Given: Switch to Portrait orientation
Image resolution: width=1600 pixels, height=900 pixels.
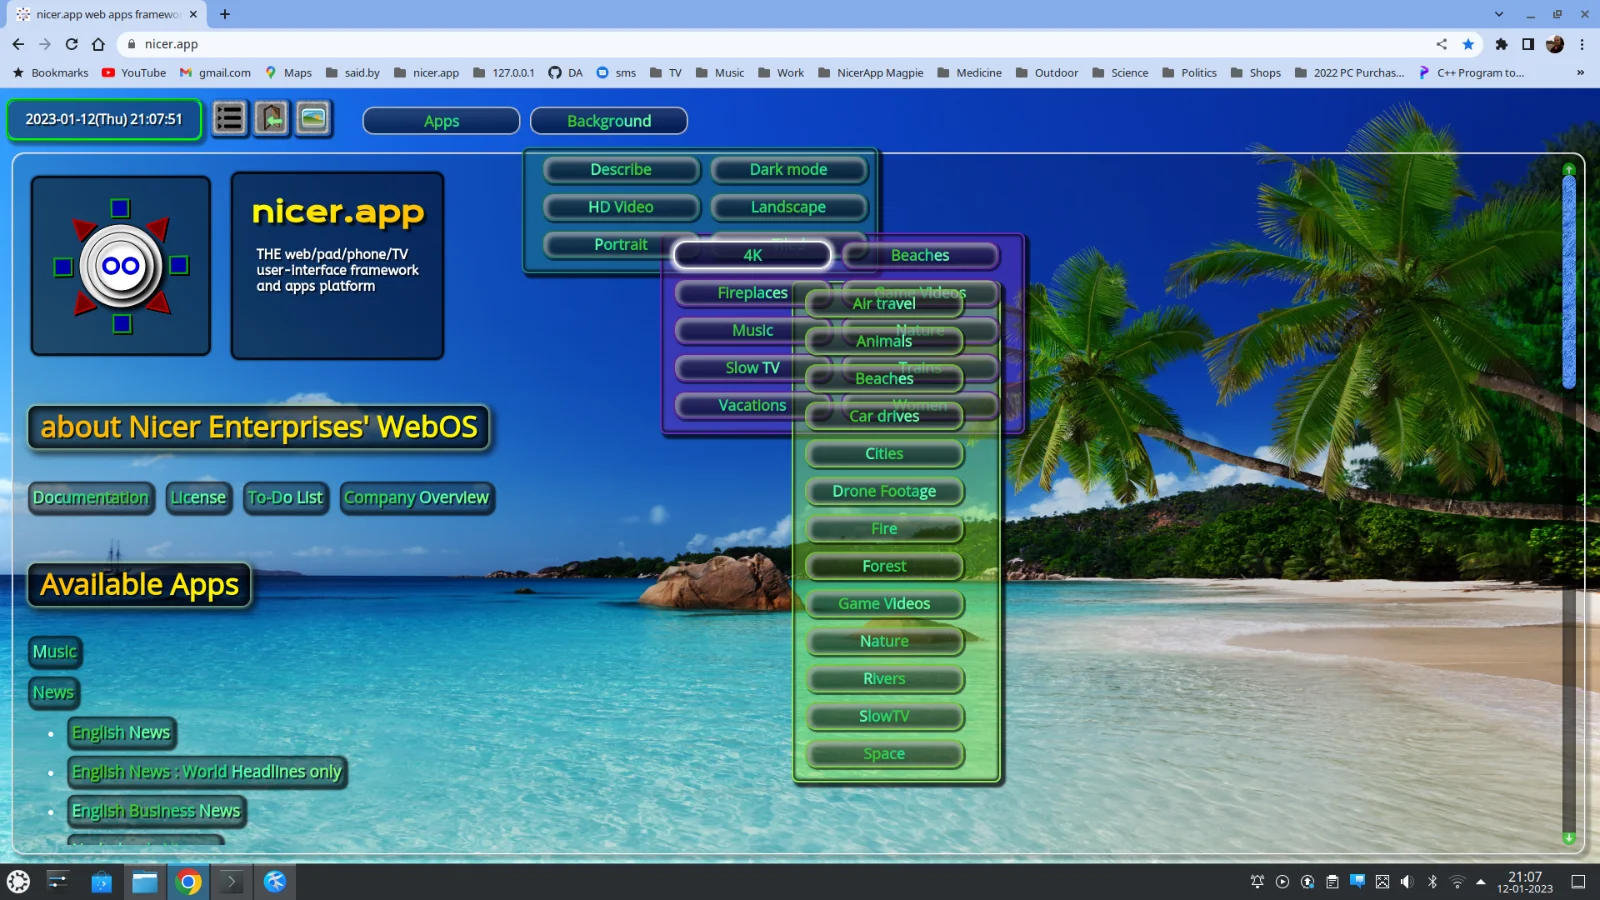Looking at the screenshot, I should pyautogui.click(x=620, y=244).
